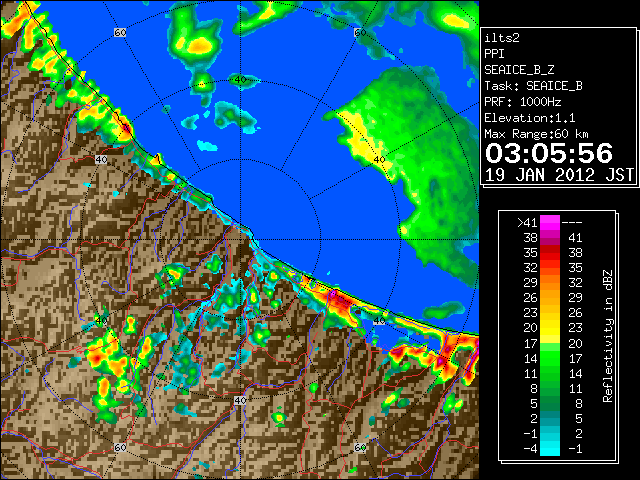
Task: Click the 'Elevation:1.1' line
Action: tap(530, 118)
